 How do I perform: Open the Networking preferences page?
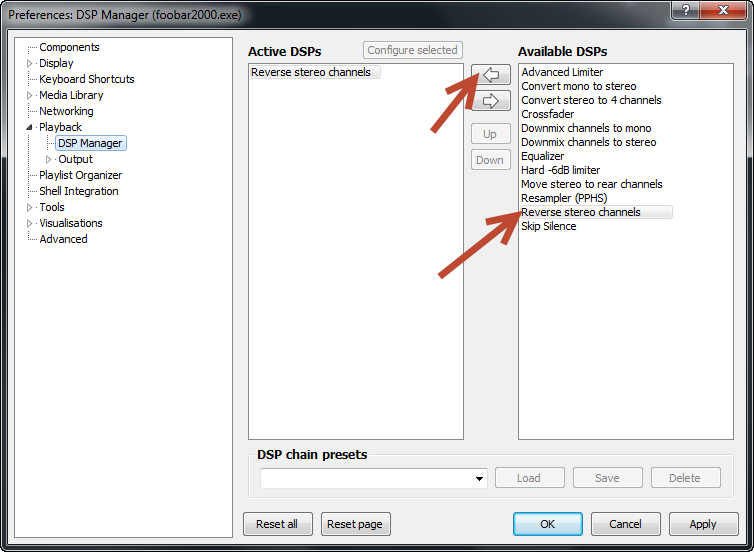coord(66,111)
